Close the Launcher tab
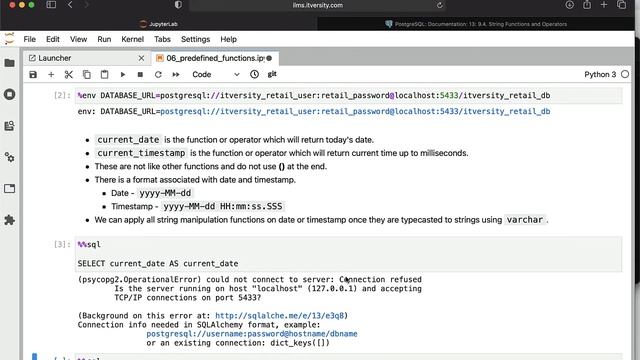This screenshot has width=640, height=360. coord(141,58)
